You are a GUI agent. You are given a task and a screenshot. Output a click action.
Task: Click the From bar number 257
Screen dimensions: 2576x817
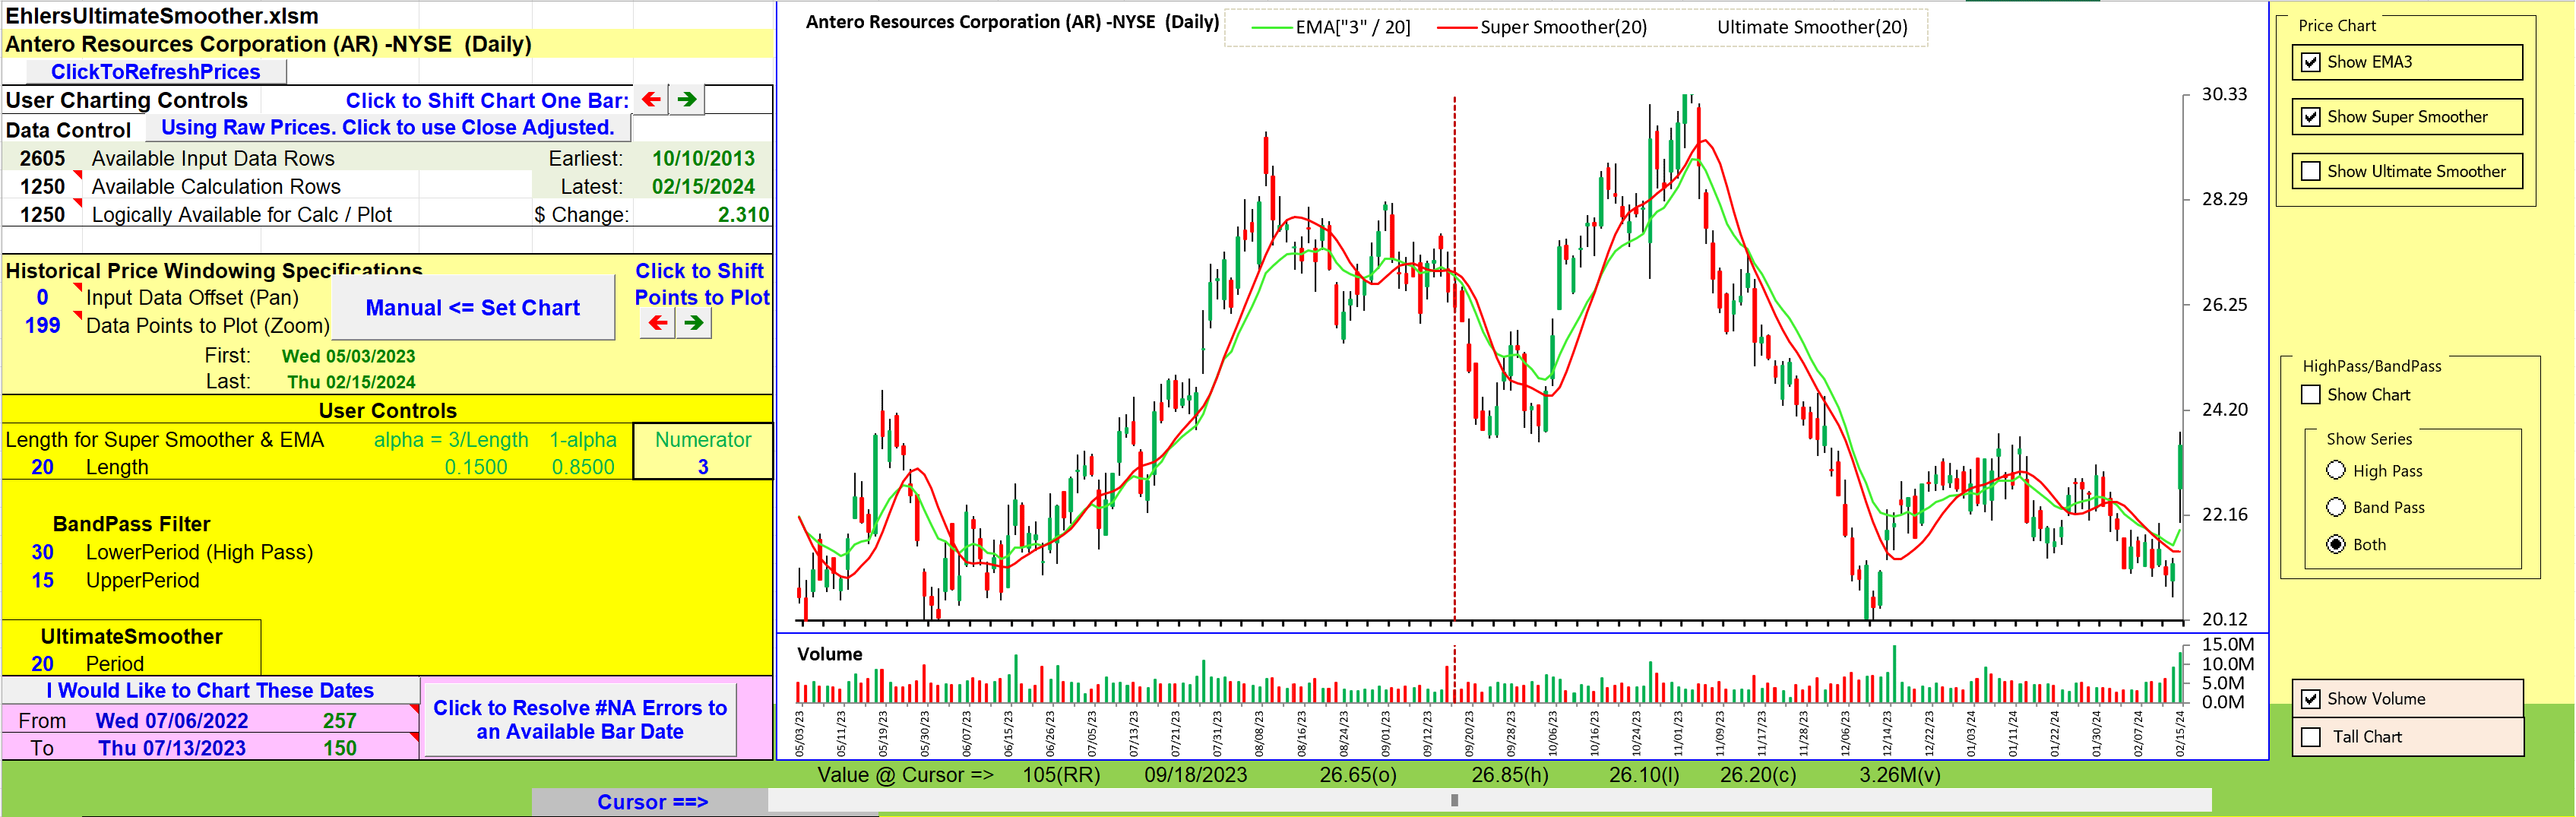[x=339, y=720]
